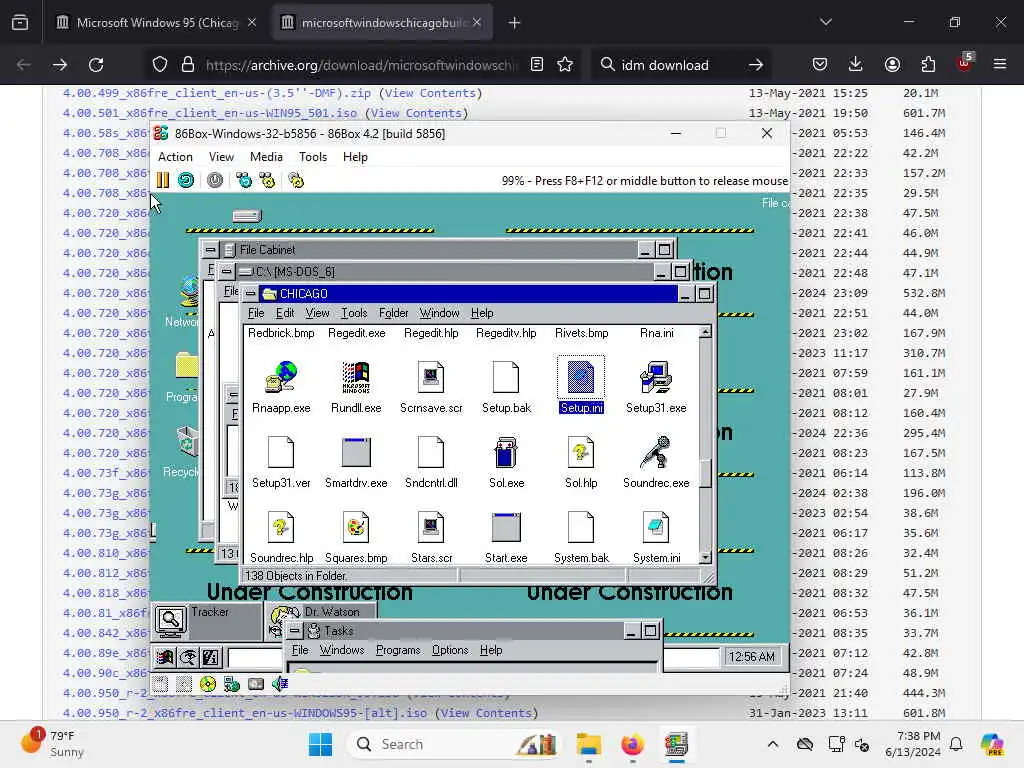Open the CHICAGO window Edit menu
This screenshot has height=768, width=1024.
tap(285, 313)
